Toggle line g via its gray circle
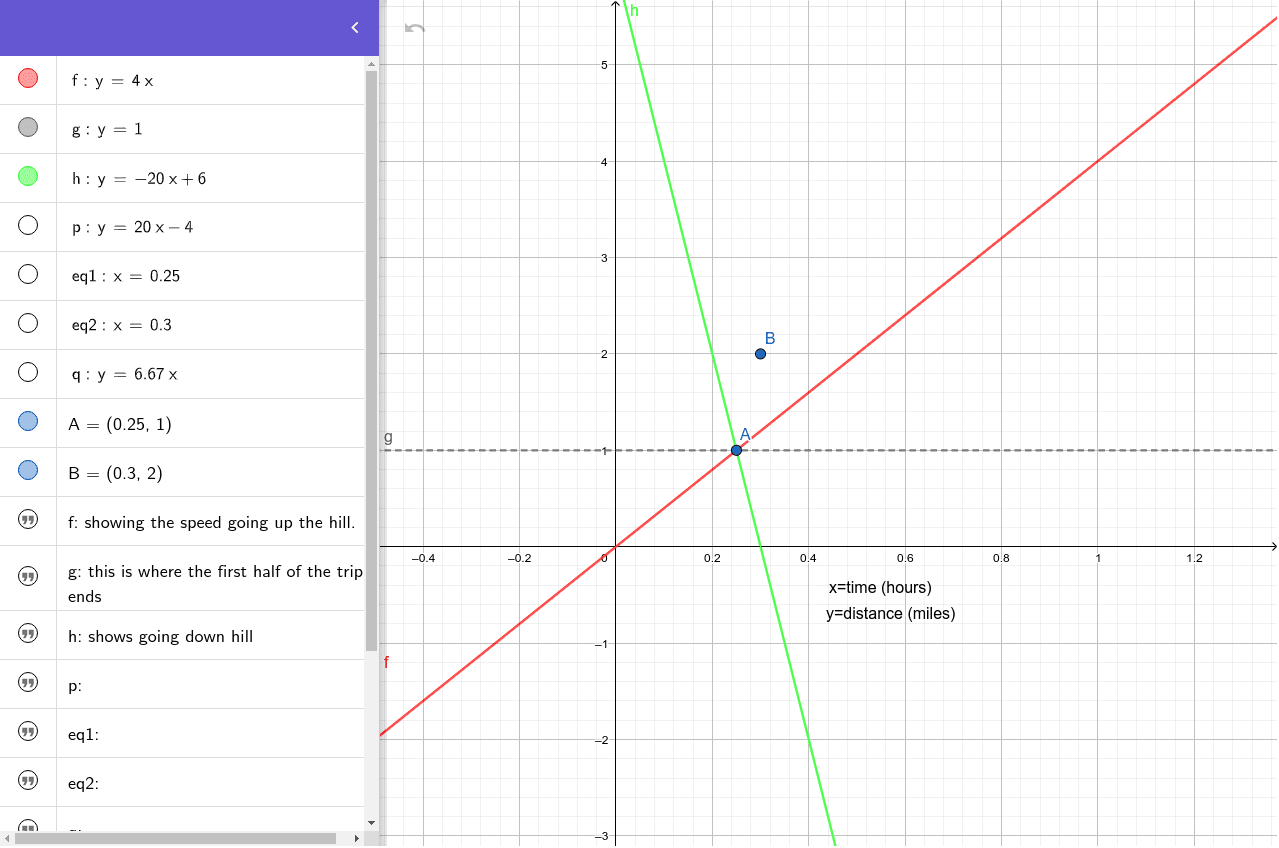Viewport: 1279px width, 848px height. click(x=27, y=126)
